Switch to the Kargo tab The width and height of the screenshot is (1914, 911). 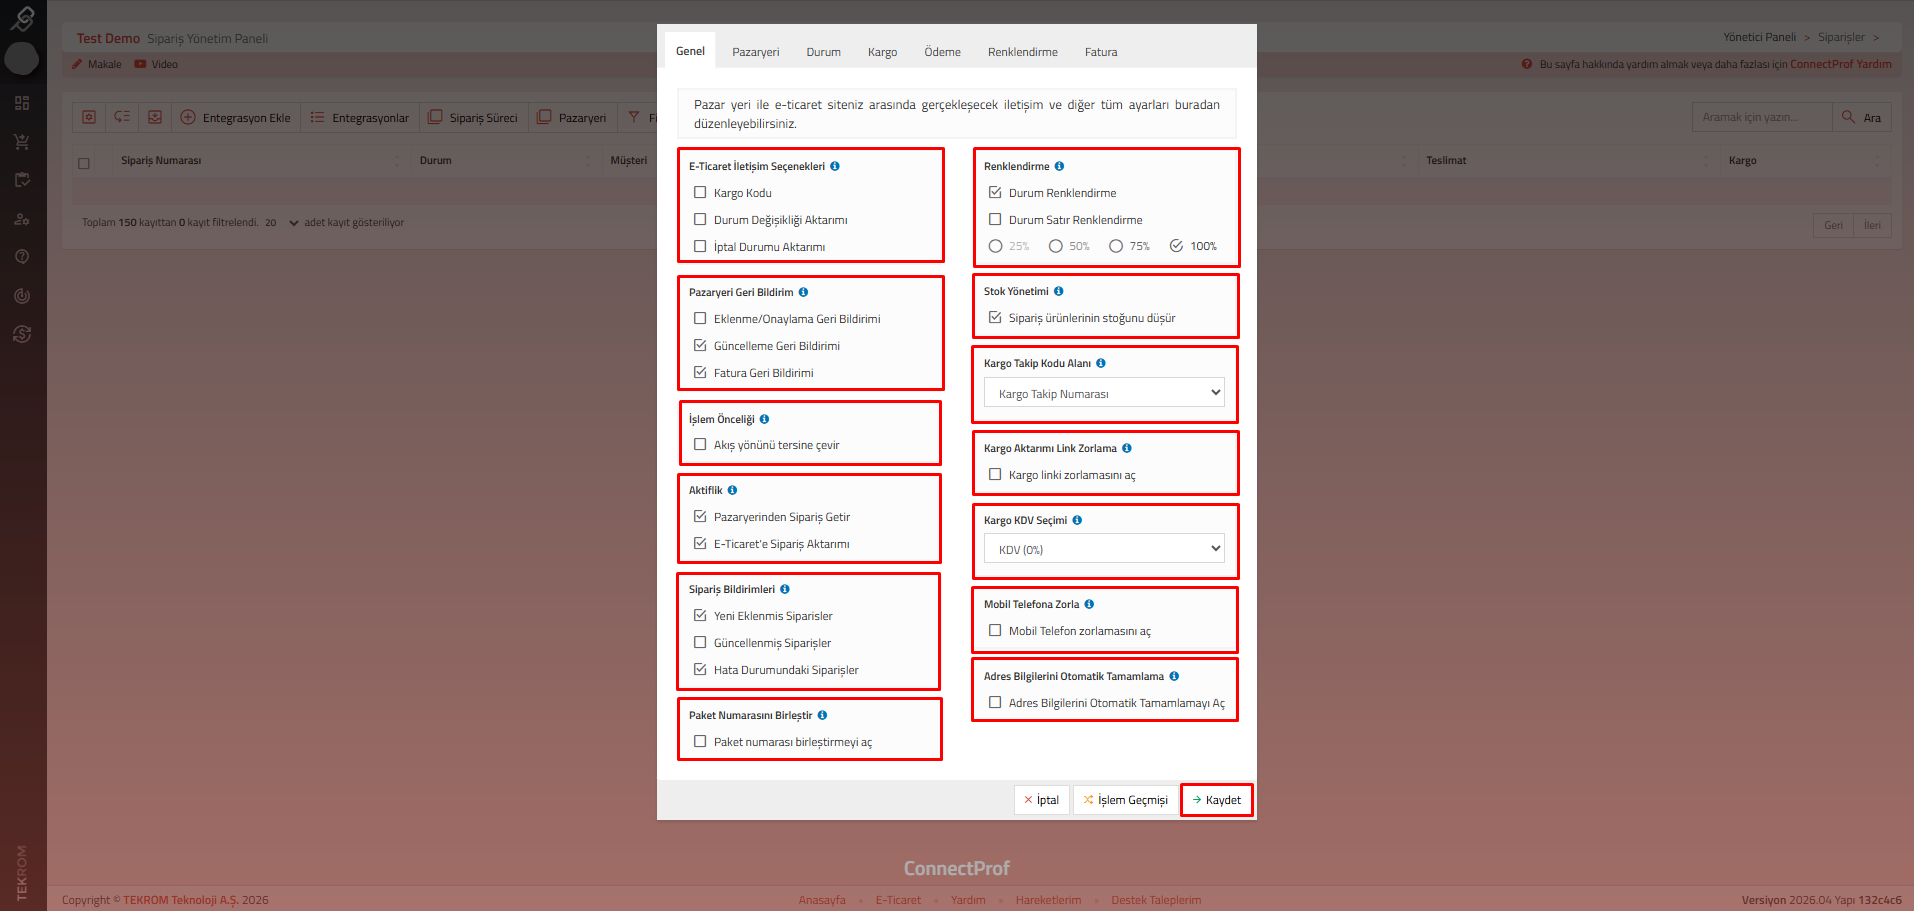pos(882,52)
